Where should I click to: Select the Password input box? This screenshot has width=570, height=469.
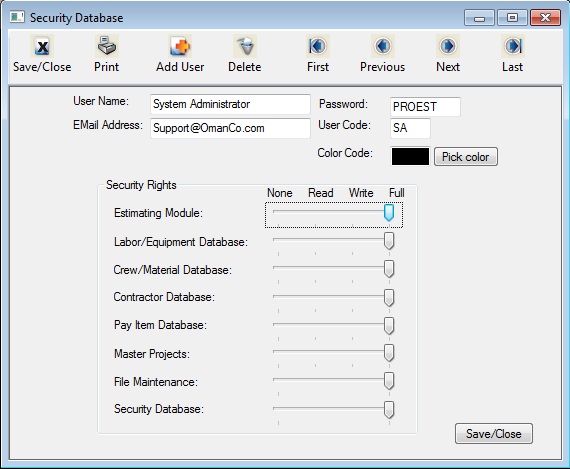tap(425, 107)
